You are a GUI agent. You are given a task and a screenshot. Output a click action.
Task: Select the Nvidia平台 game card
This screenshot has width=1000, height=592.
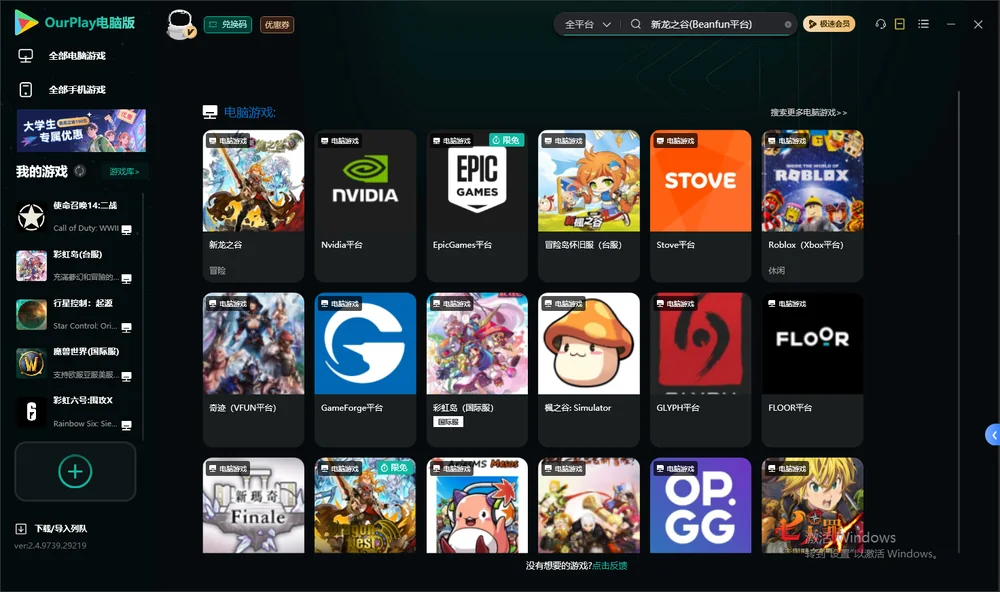coord(365,205)
